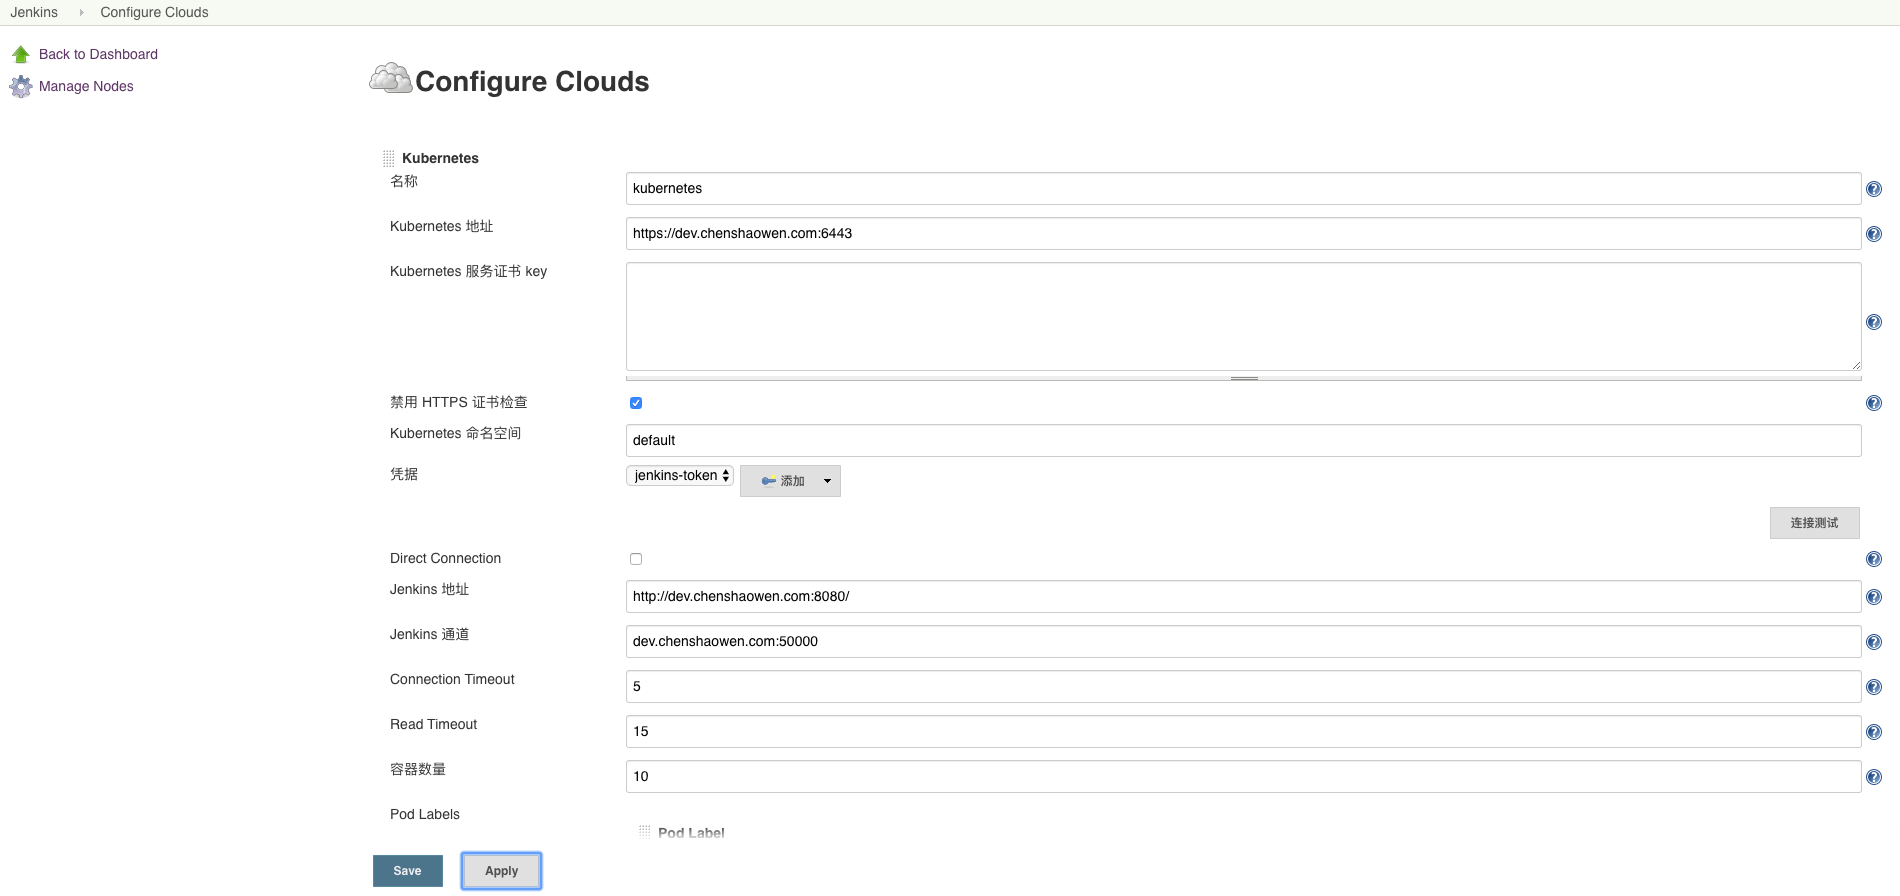The height and width of the screenshot is (896, 1900).
Task: Uncheck 禁用 HTTPS 证书检查 checkbox
Action: 636,403
